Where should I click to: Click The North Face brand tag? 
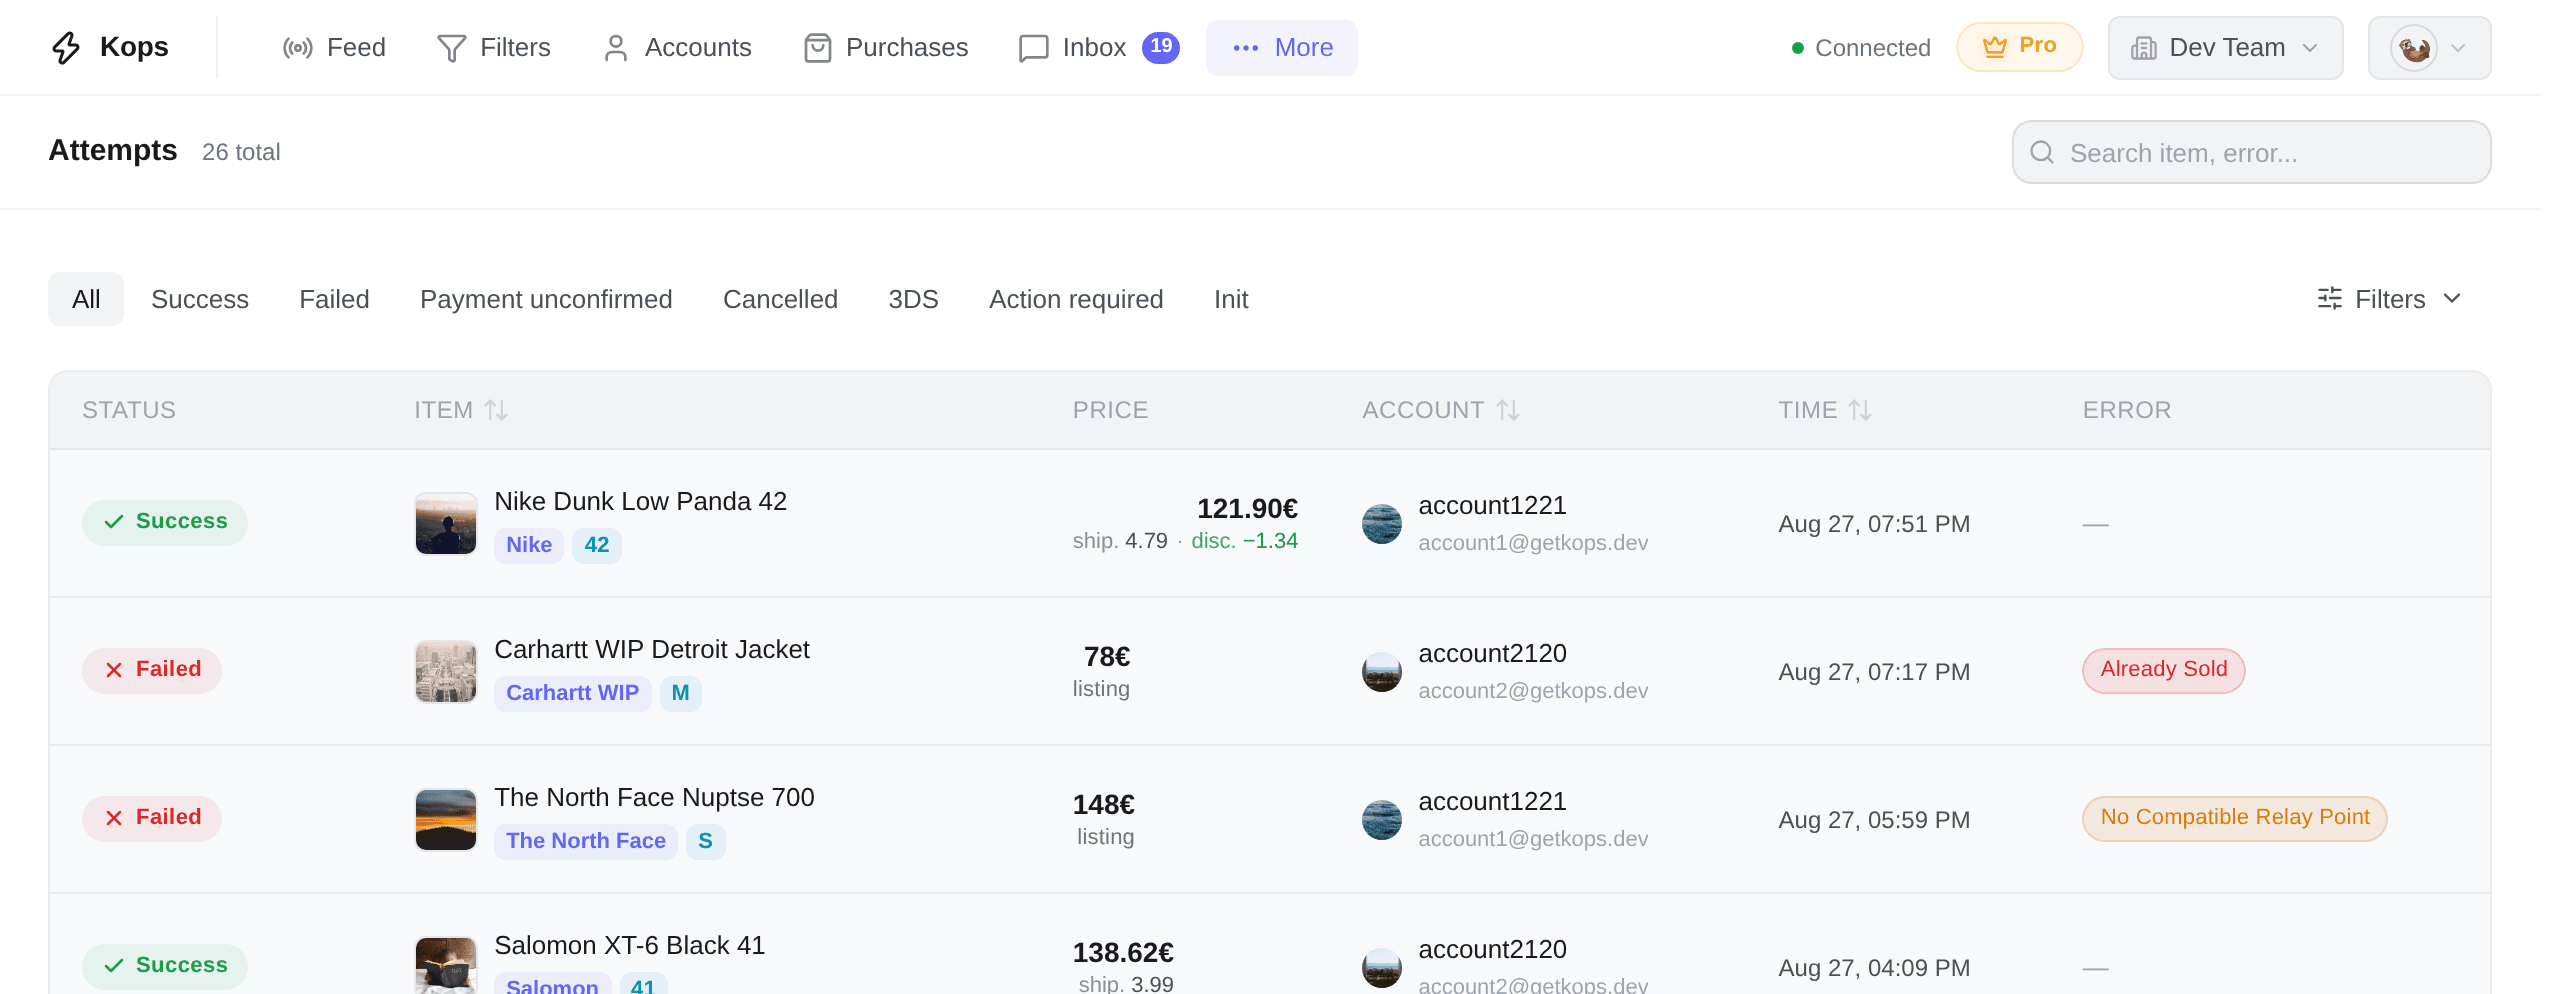pyautogui.click(x=586, y=841)
